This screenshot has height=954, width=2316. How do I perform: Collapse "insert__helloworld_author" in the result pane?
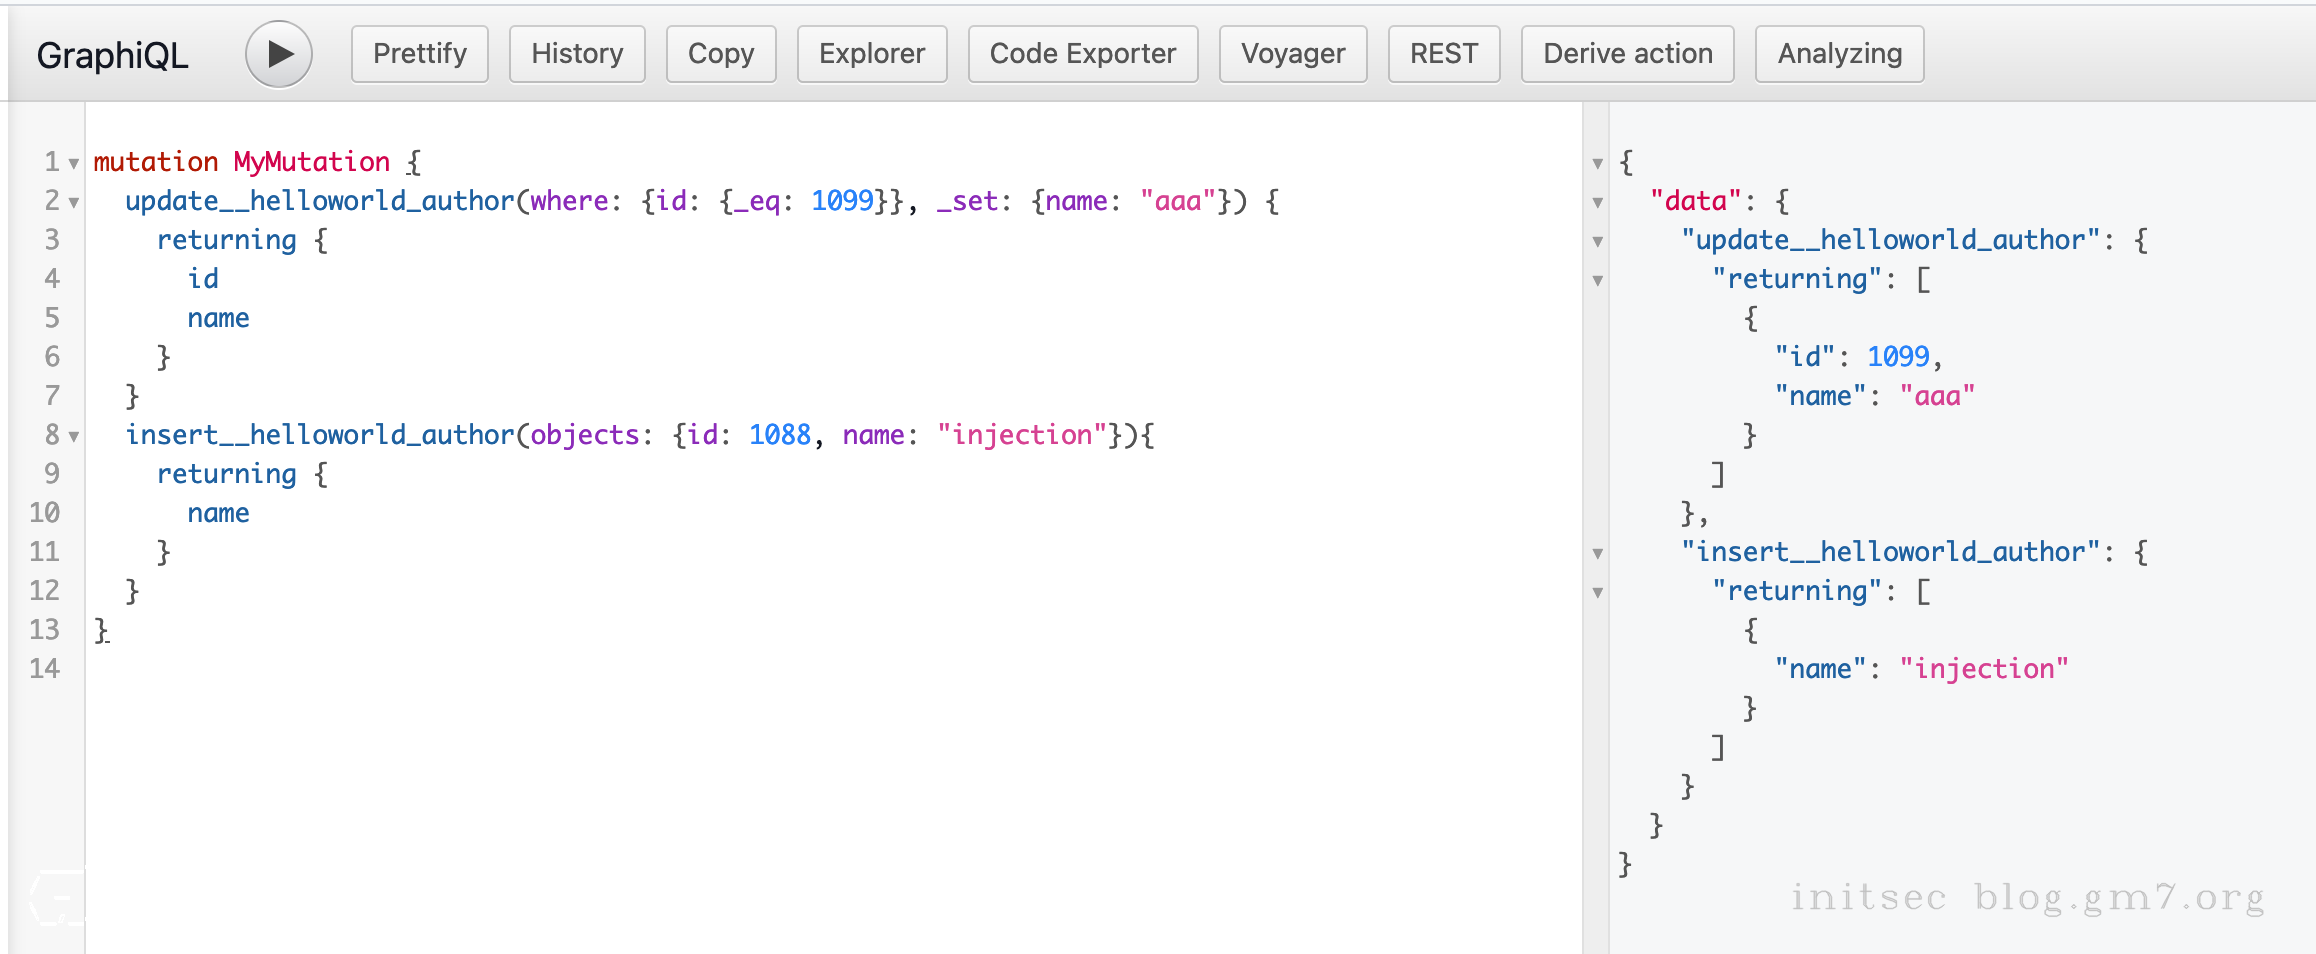[x=1598, y=553]
